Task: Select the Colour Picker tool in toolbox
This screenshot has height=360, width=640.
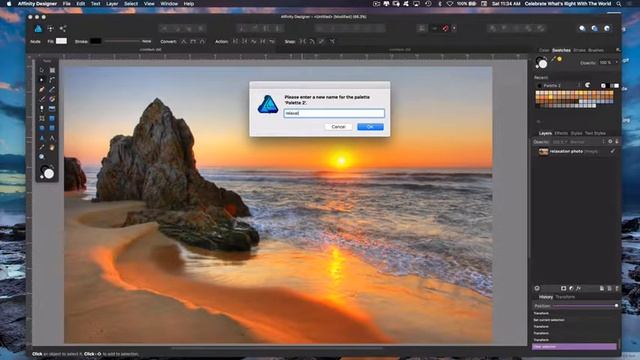Action: pyautogui.click(x=42, y=147)
